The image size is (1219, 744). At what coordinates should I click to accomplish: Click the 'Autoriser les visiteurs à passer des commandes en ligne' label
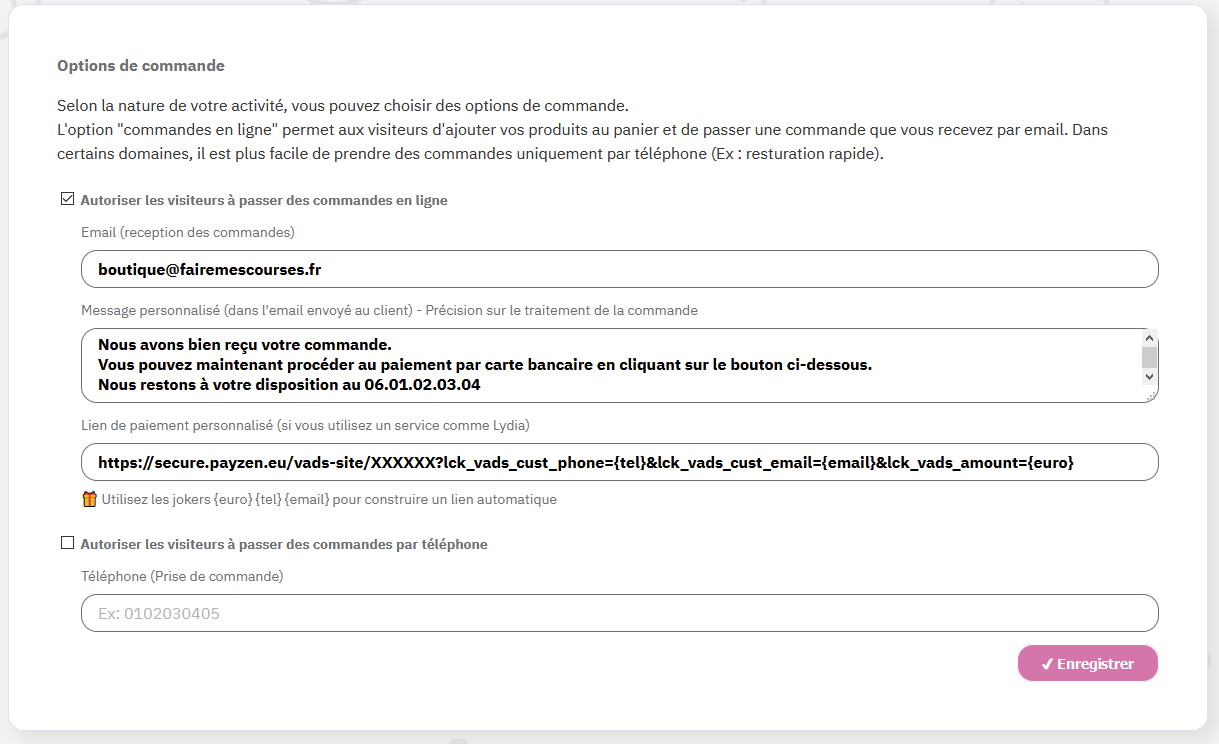click(x=264, y=200)
